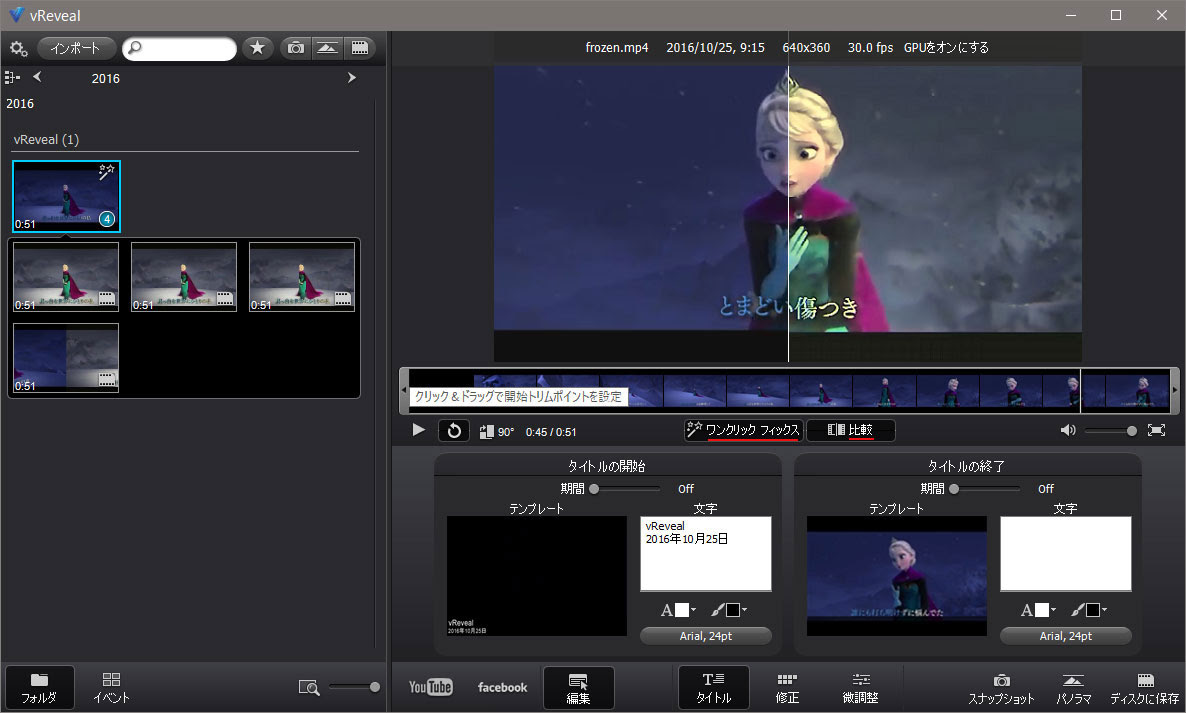Click the thumbnail zoom magnifier icon

(309, 687)
